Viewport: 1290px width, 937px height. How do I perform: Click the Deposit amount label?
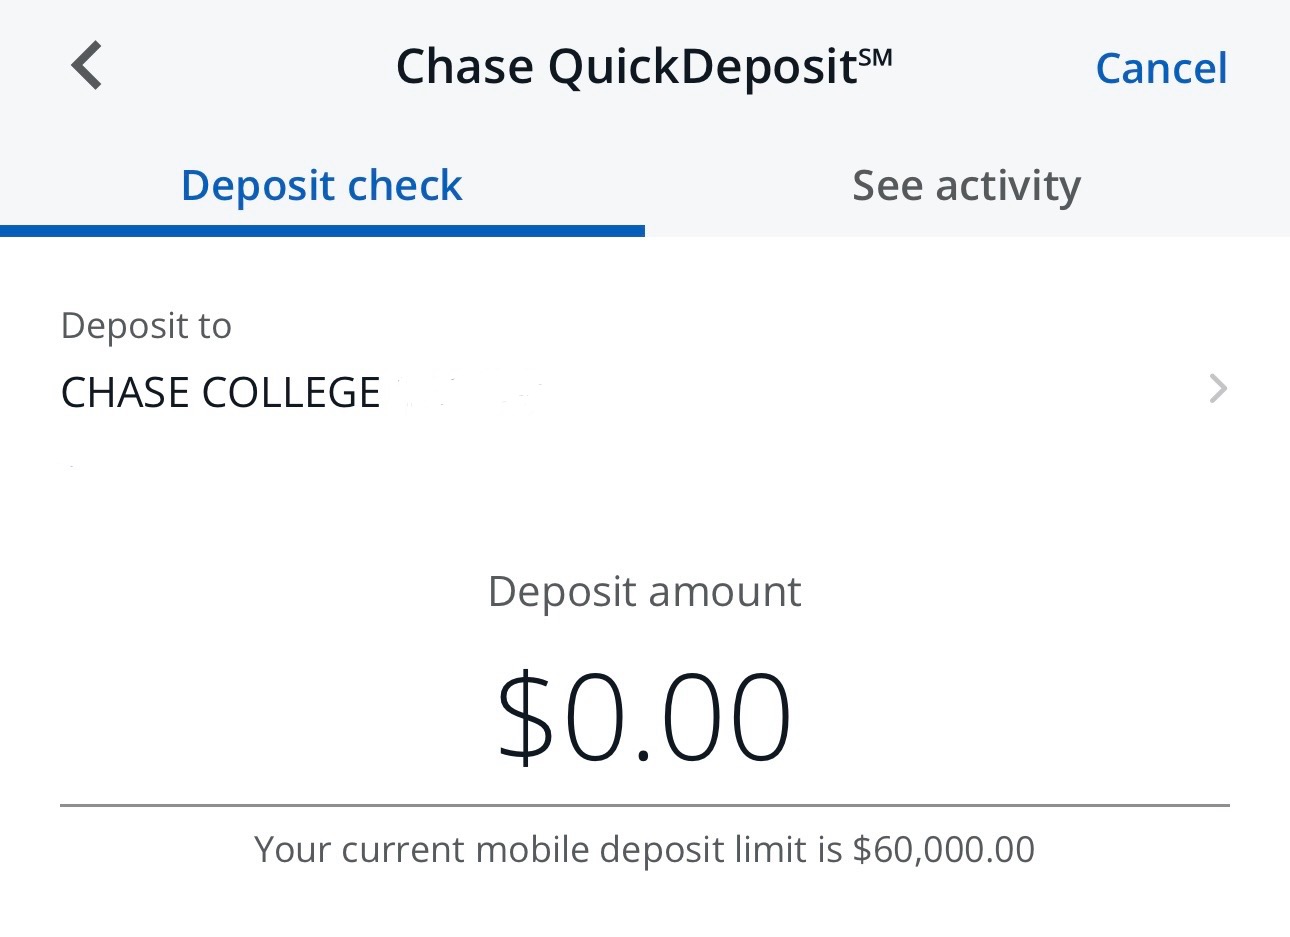644,591
